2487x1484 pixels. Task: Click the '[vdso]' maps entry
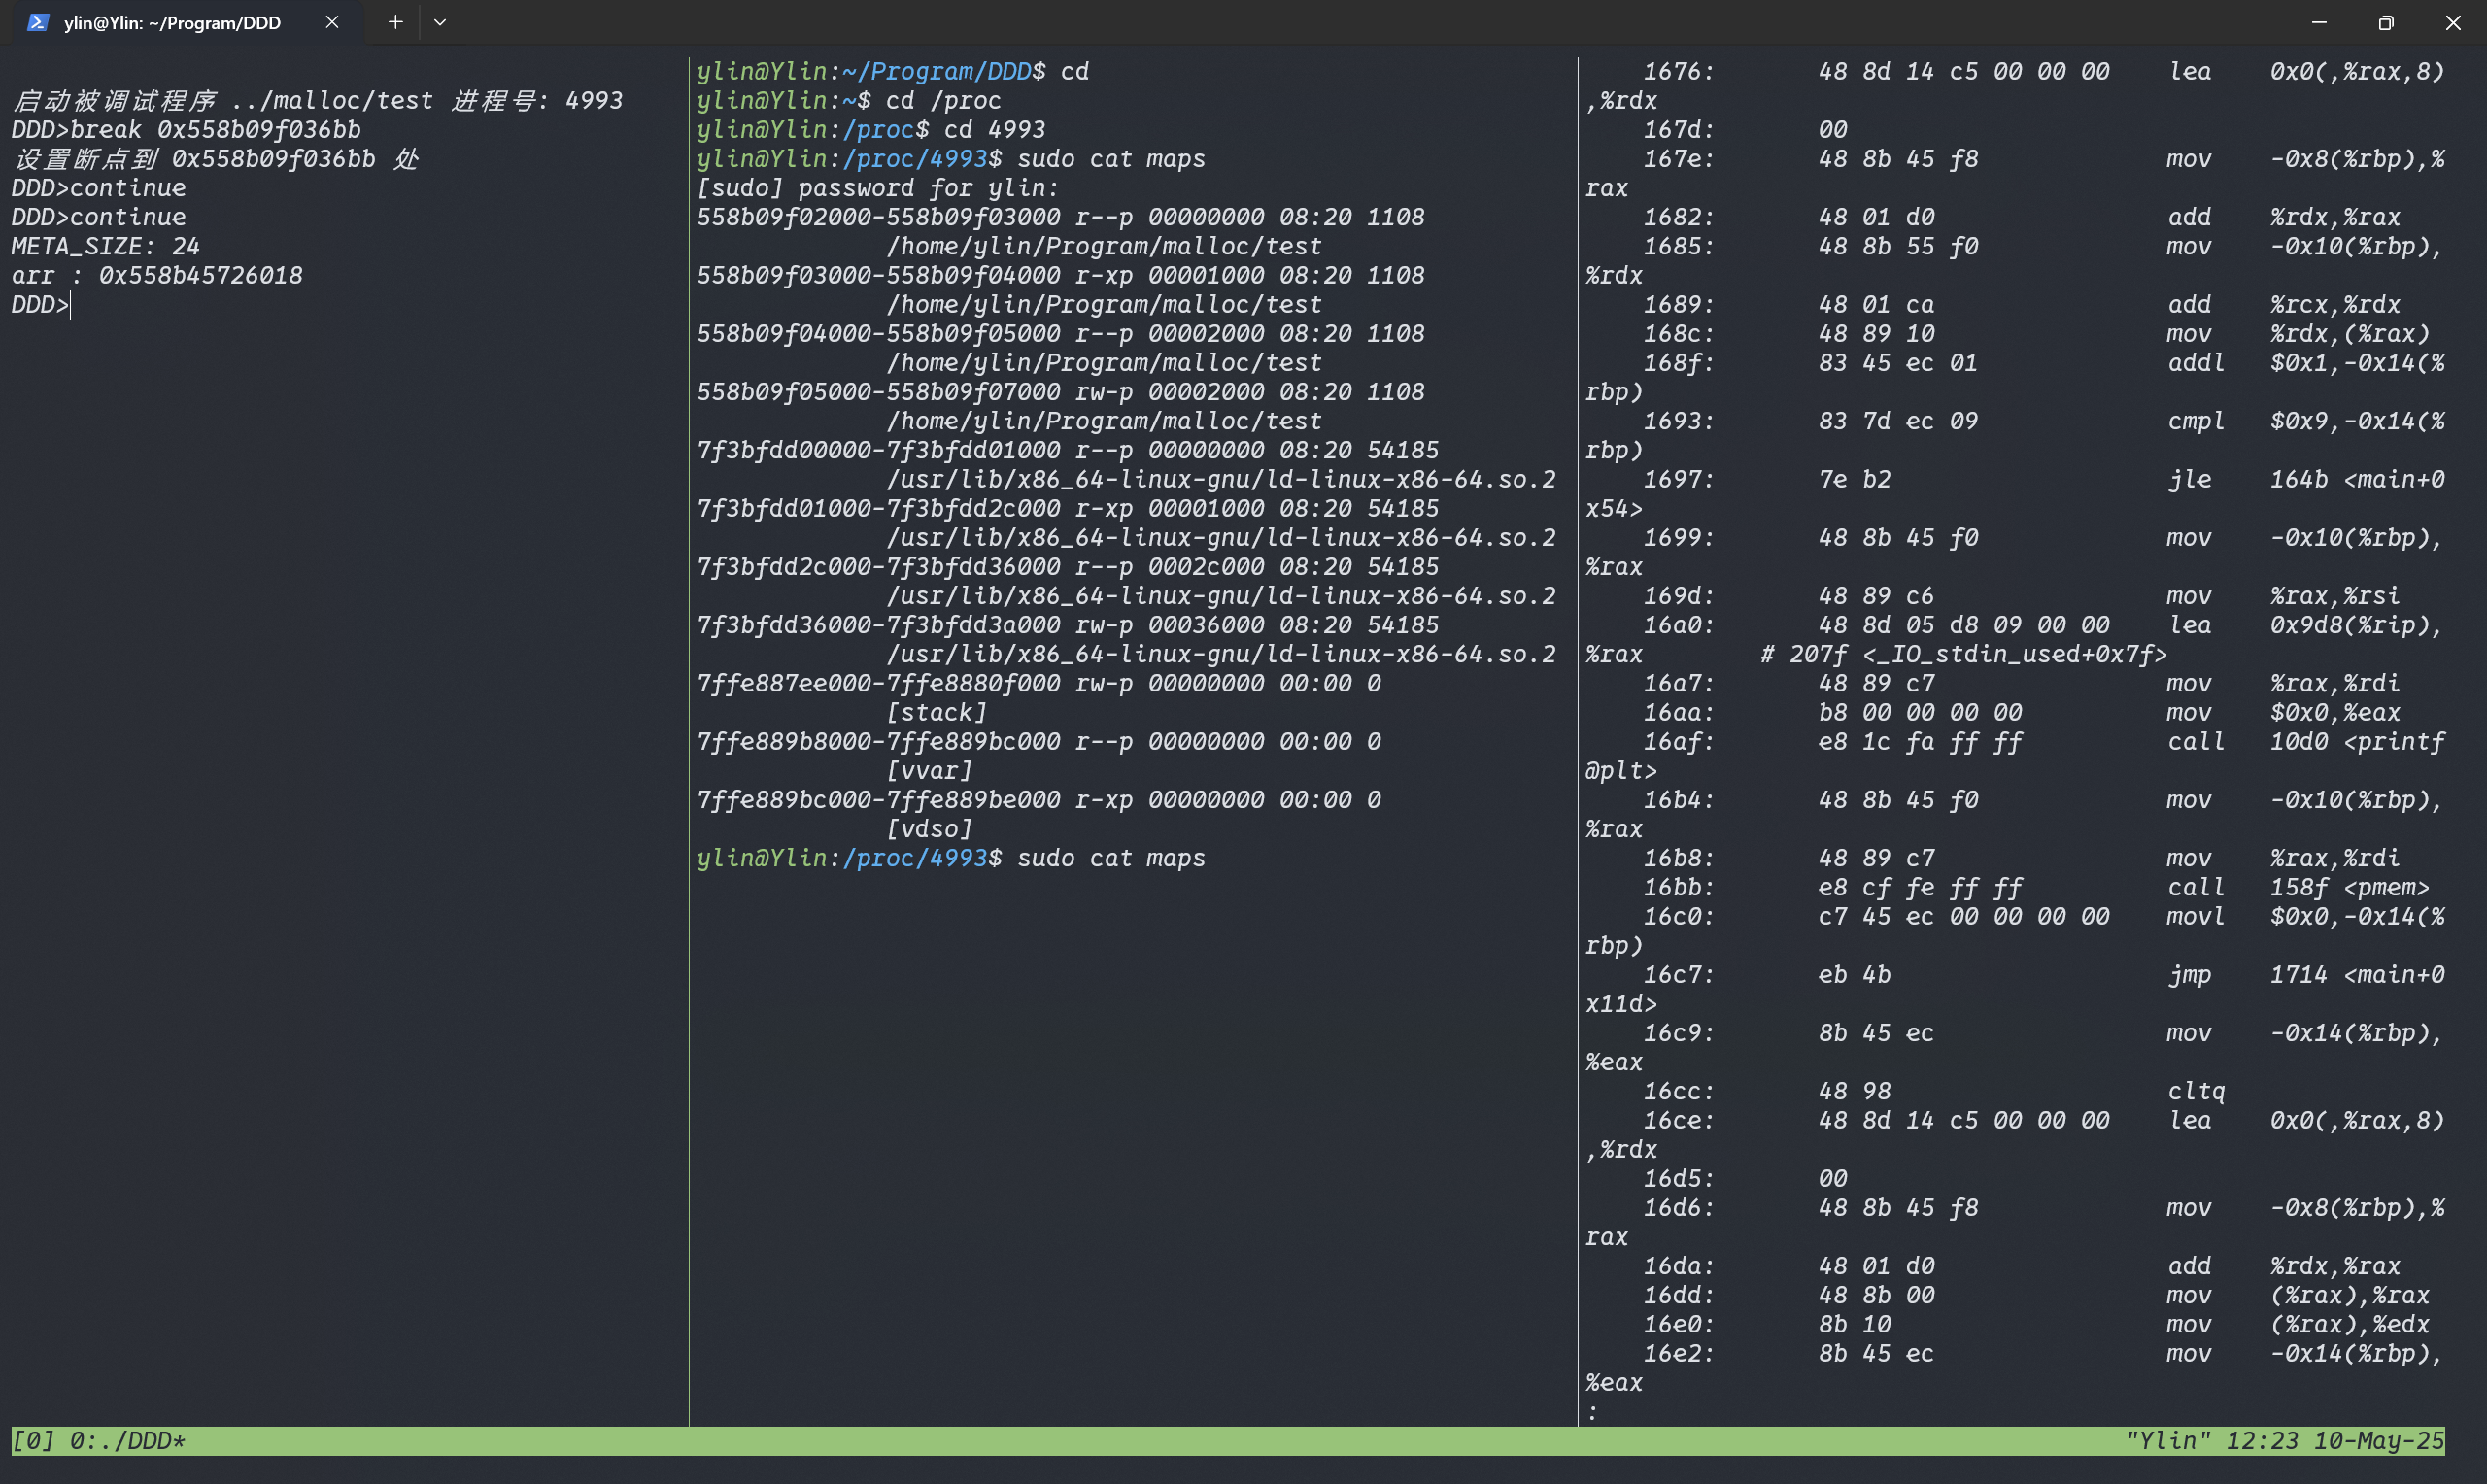click(929, 829)
